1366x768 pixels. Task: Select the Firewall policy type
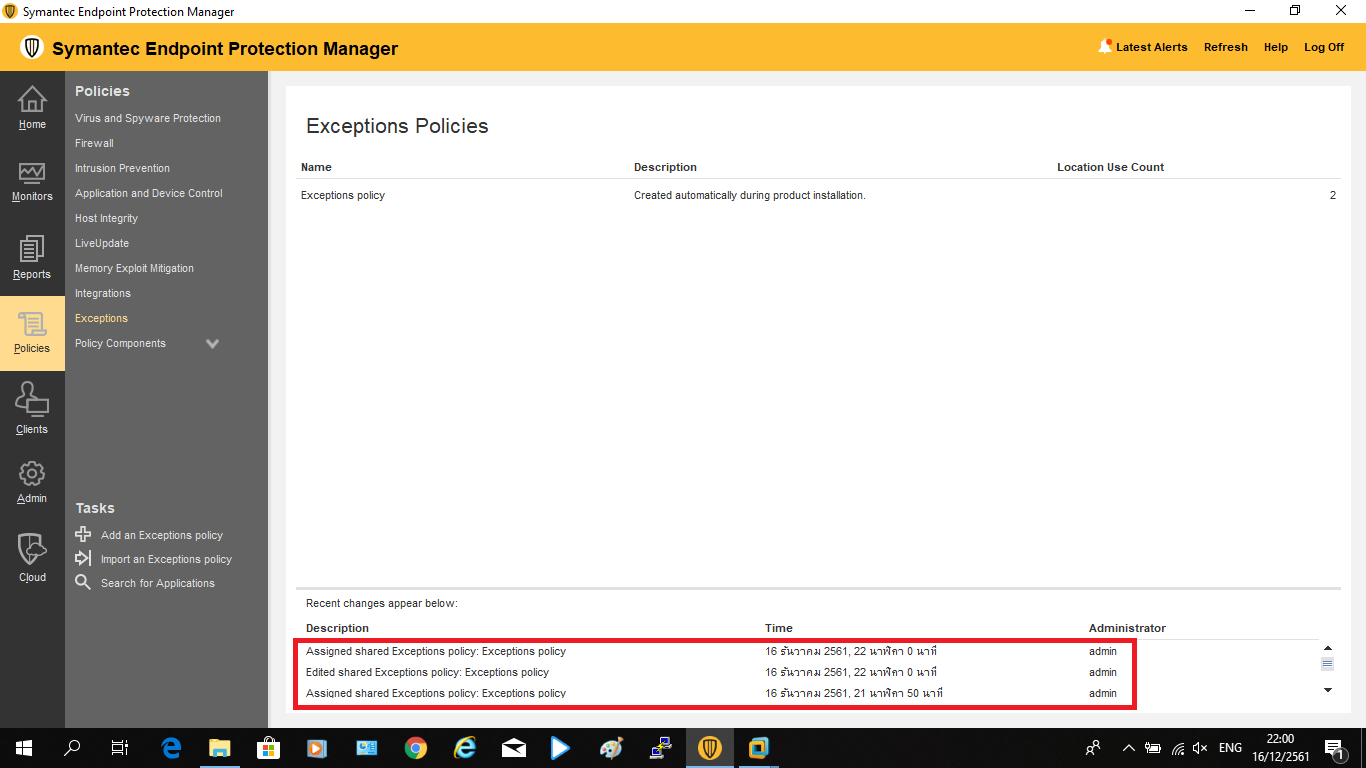(94, 143)
